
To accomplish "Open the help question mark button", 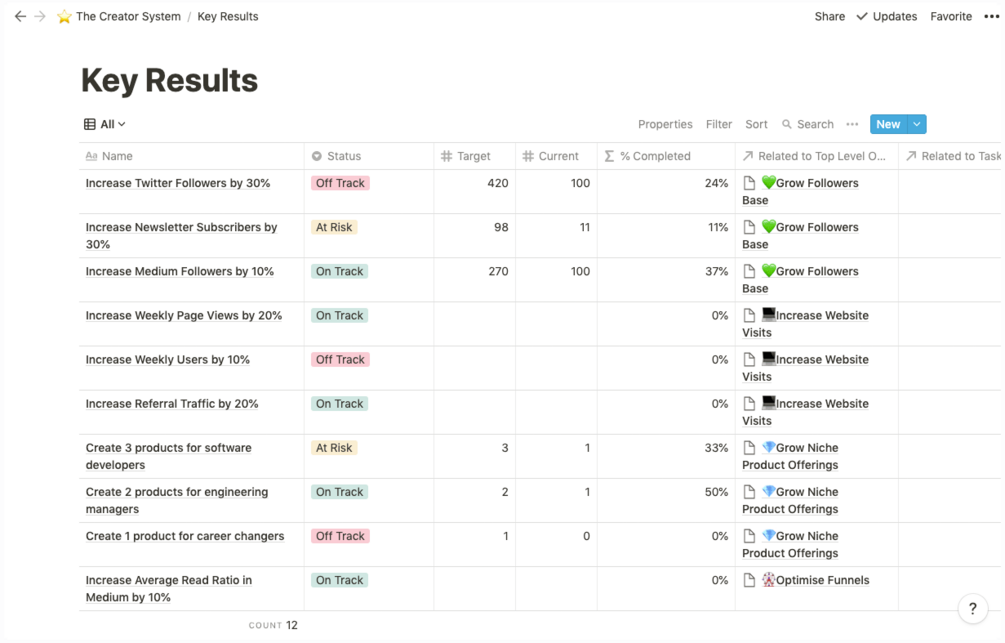I will [x=972, y=608].
